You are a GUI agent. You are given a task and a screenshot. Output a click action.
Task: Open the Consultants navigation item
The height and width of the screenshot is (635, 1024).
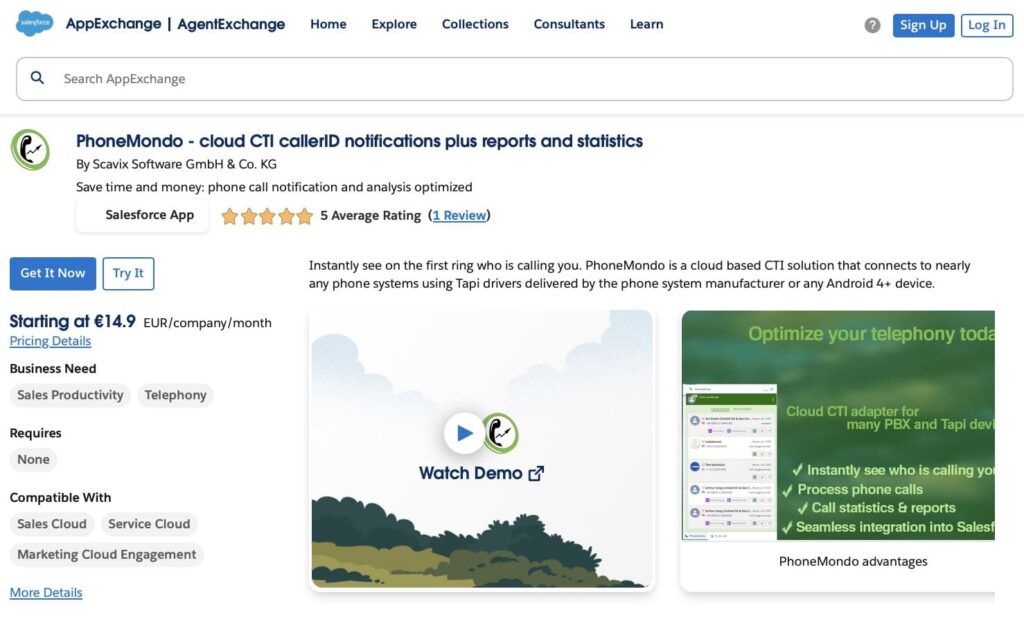(569, 24)
